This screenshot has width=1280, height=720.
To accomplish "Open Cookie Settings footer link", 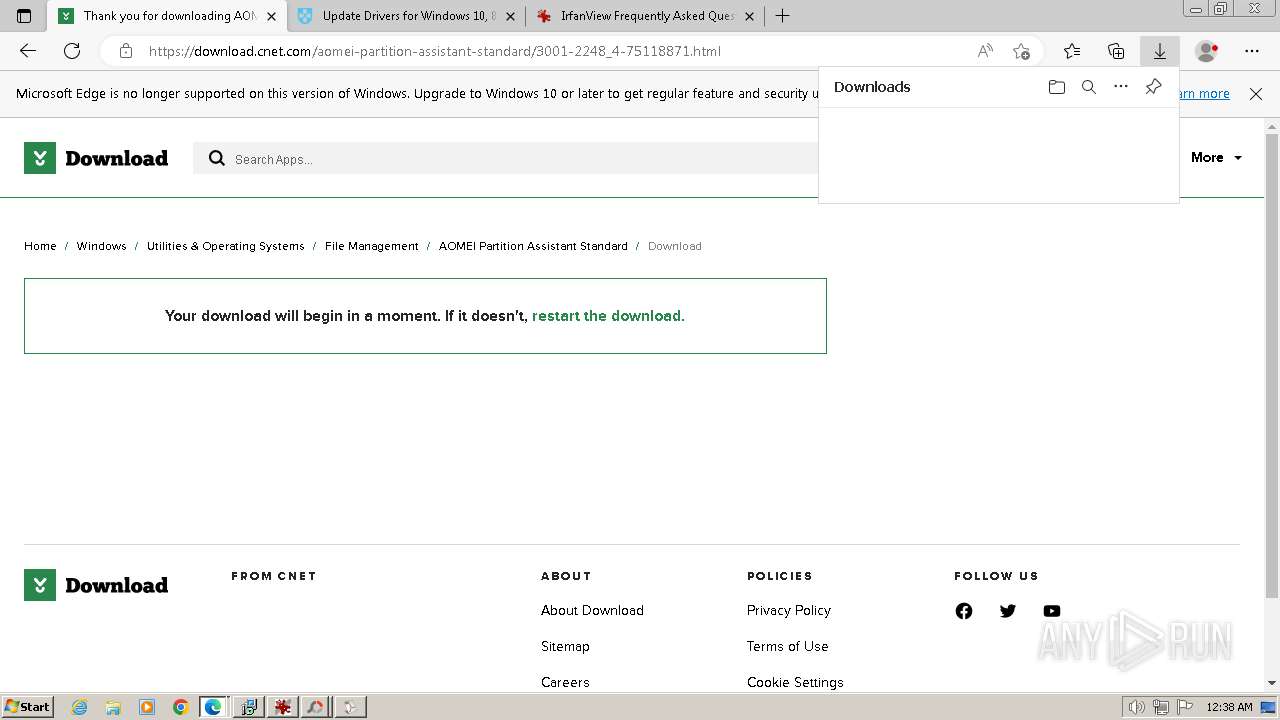I will [x=795, y=682].
